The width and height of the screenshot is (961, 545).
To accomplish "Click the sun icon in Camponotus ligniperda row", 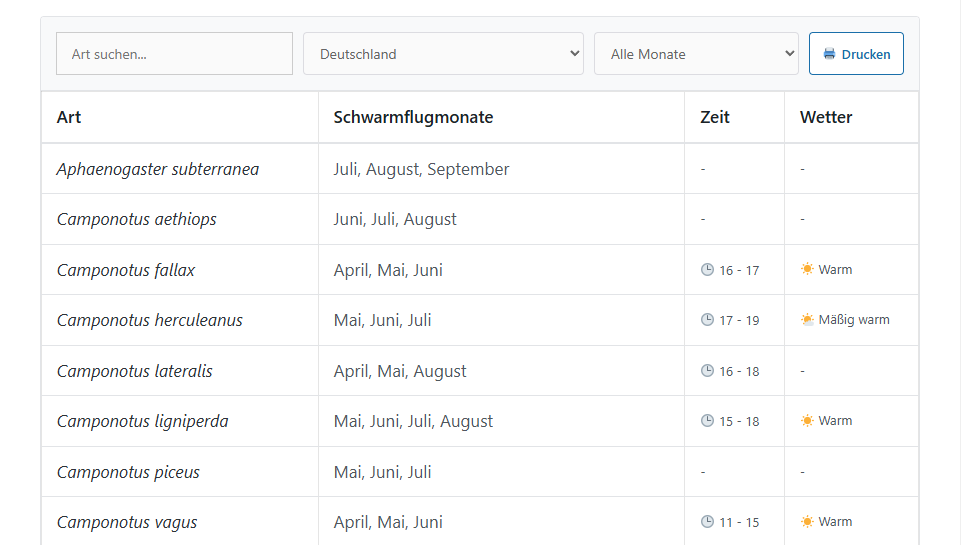I will (x=807, y=421).
